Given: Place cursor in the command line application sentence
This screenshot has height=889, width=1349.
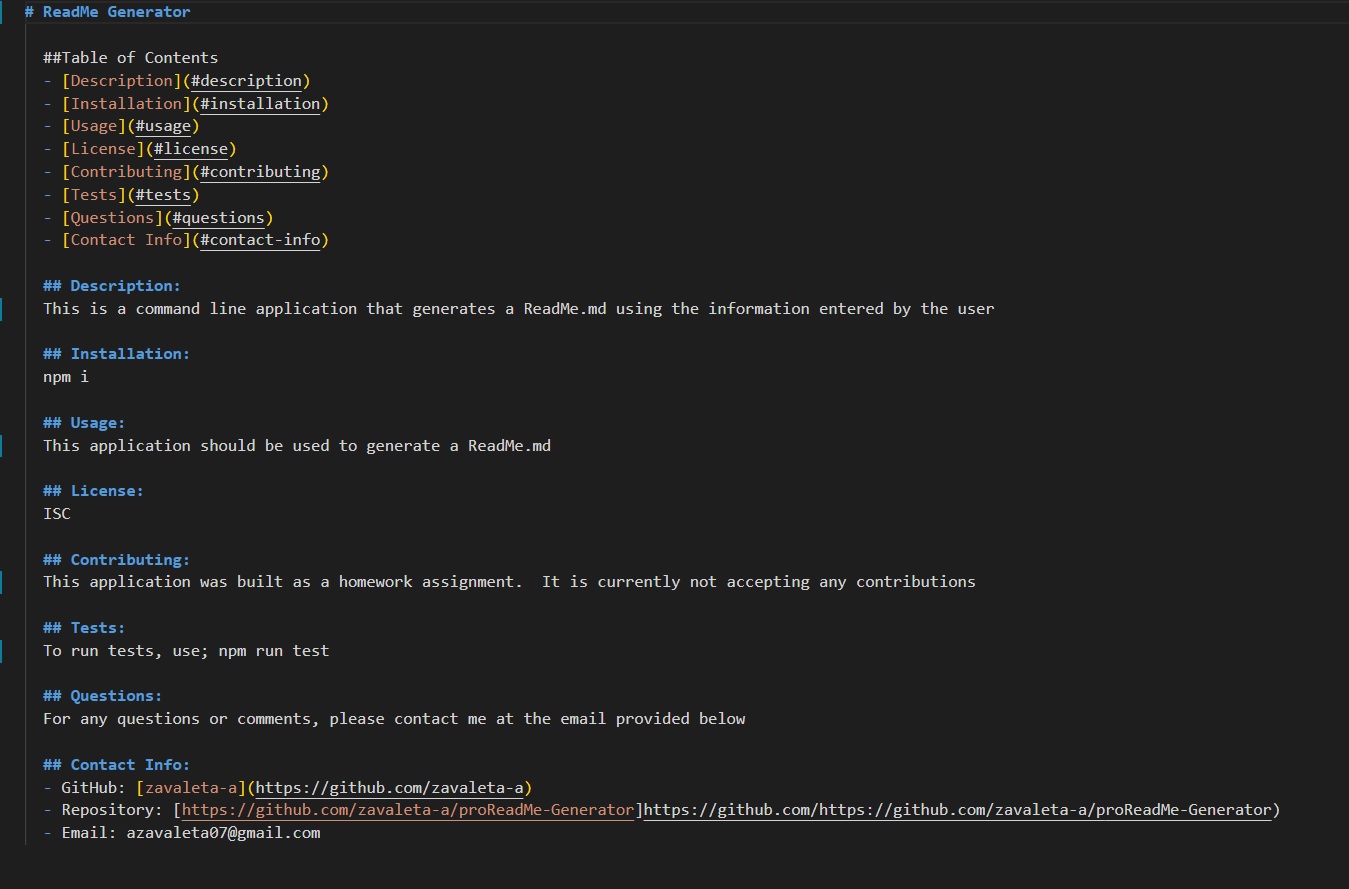Looking at the screenshot, I should (519, 309).
